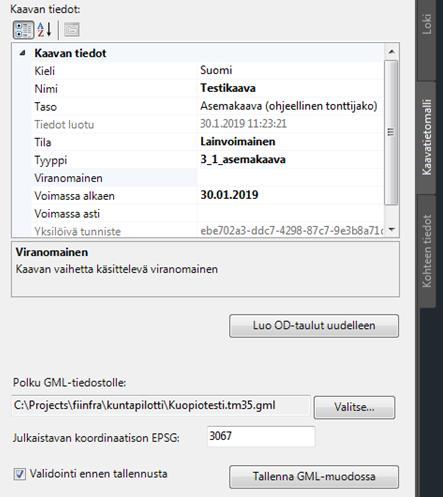
Task: Select the Tila property value Lainvoimainen
Action: [238, 142]
